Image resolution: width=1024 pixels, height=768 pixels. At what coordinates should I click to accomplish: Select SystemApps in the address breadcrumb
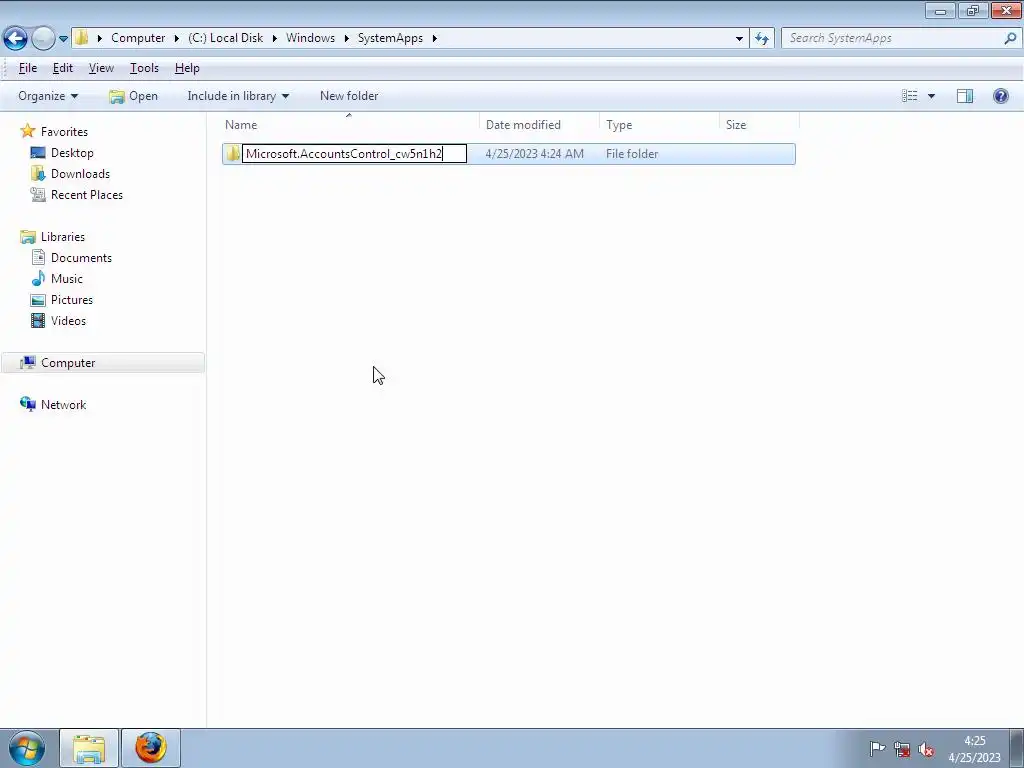tap(390, 38)
